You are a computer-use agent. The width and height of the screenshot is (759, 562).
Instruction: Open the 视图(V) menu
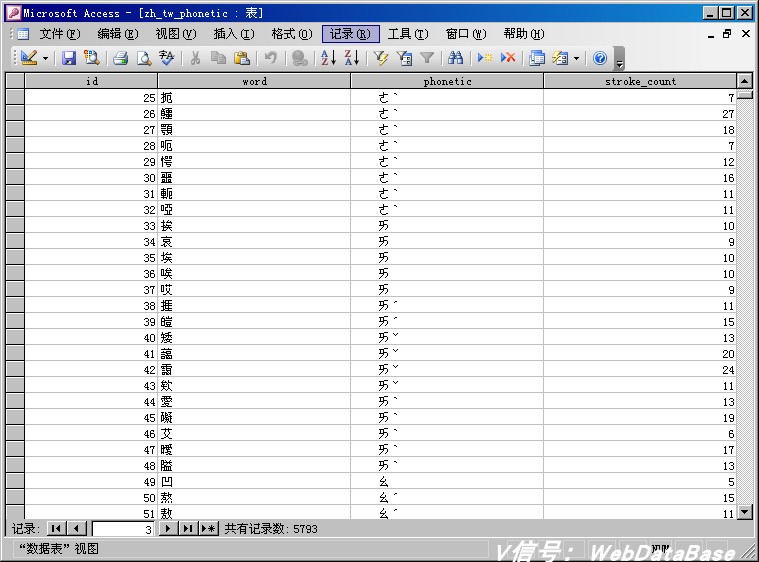coord(176,34)
